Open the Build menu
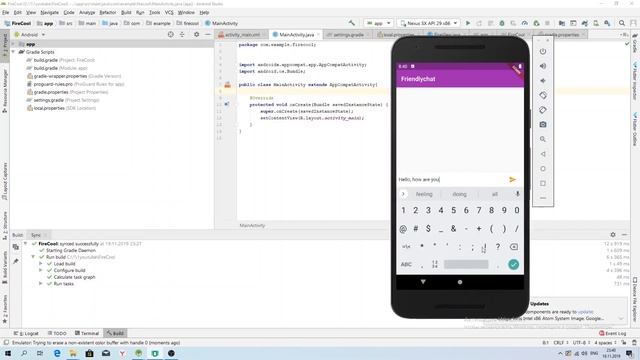 [x=126, y=13]
